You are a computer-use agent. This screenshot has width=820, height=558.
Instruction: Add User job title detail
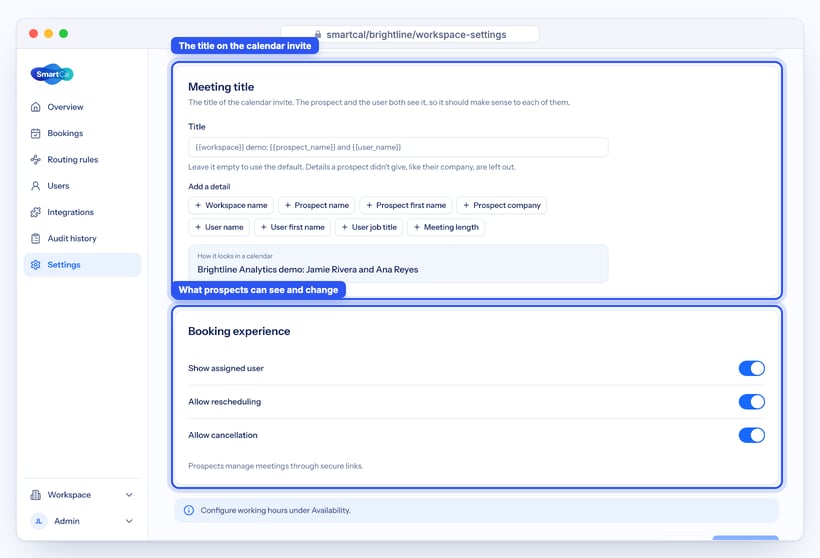(x=369, y=227)
